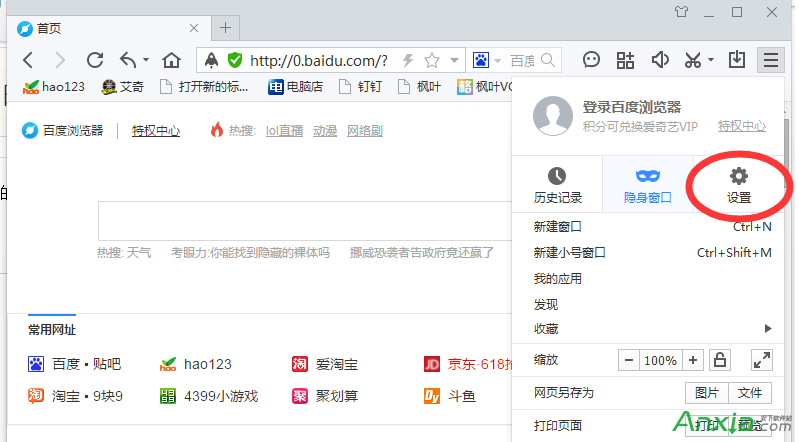Increase zoom with plus button
799x442 pixels.
693,360
